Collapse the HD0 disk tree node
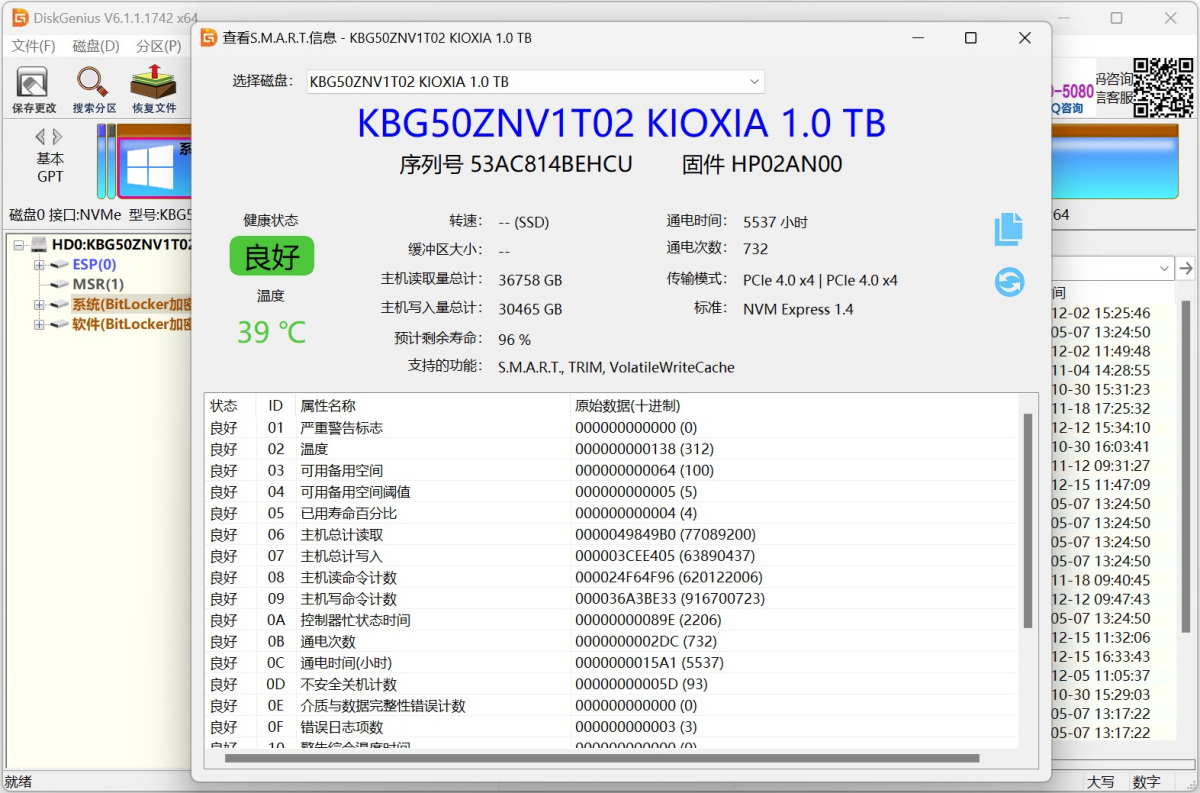 click(19, 245)
